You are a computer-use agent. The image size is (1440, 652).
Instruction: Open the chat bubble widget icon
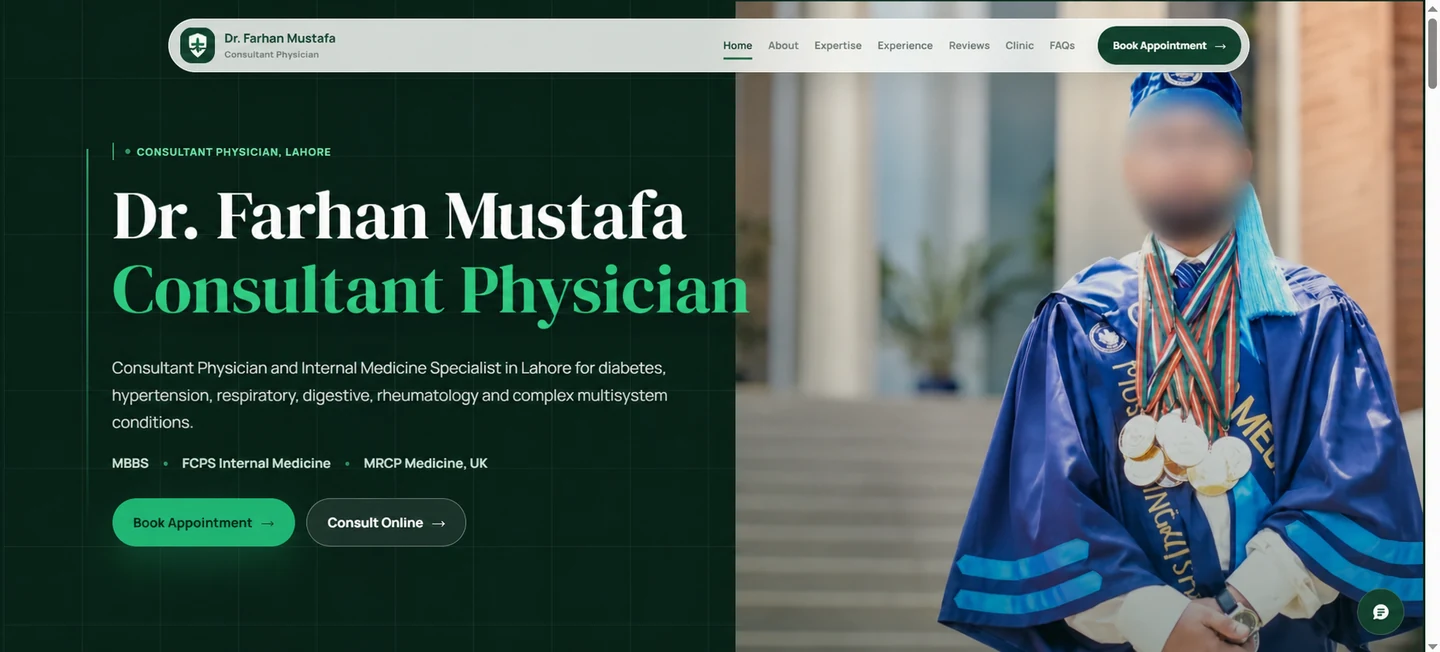(x=1380, y=612)
